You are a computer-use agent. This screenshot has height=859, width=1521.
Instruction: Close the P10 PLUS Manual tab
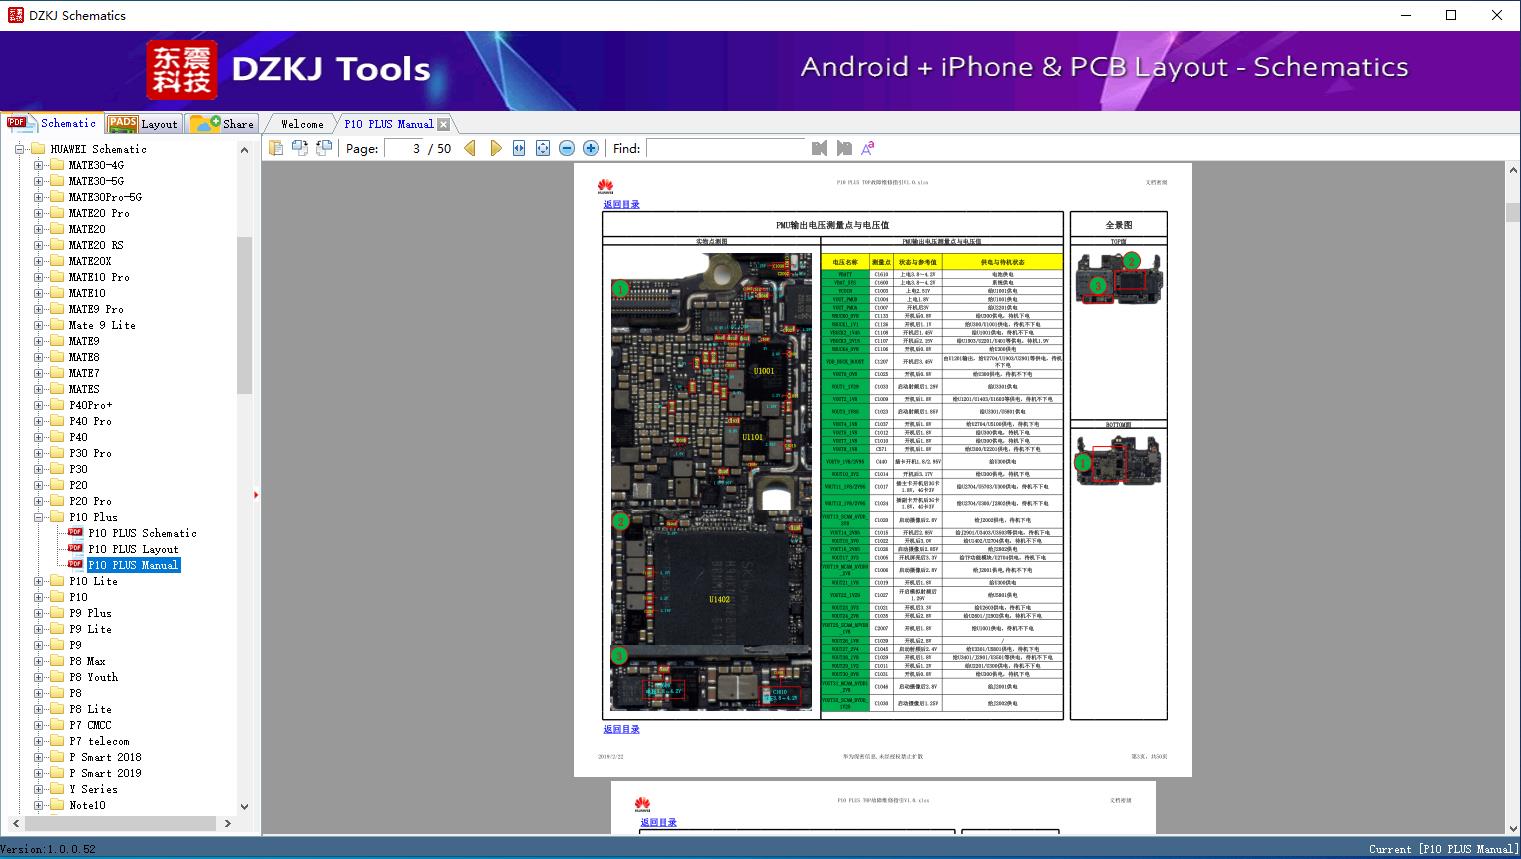(443, 124)
